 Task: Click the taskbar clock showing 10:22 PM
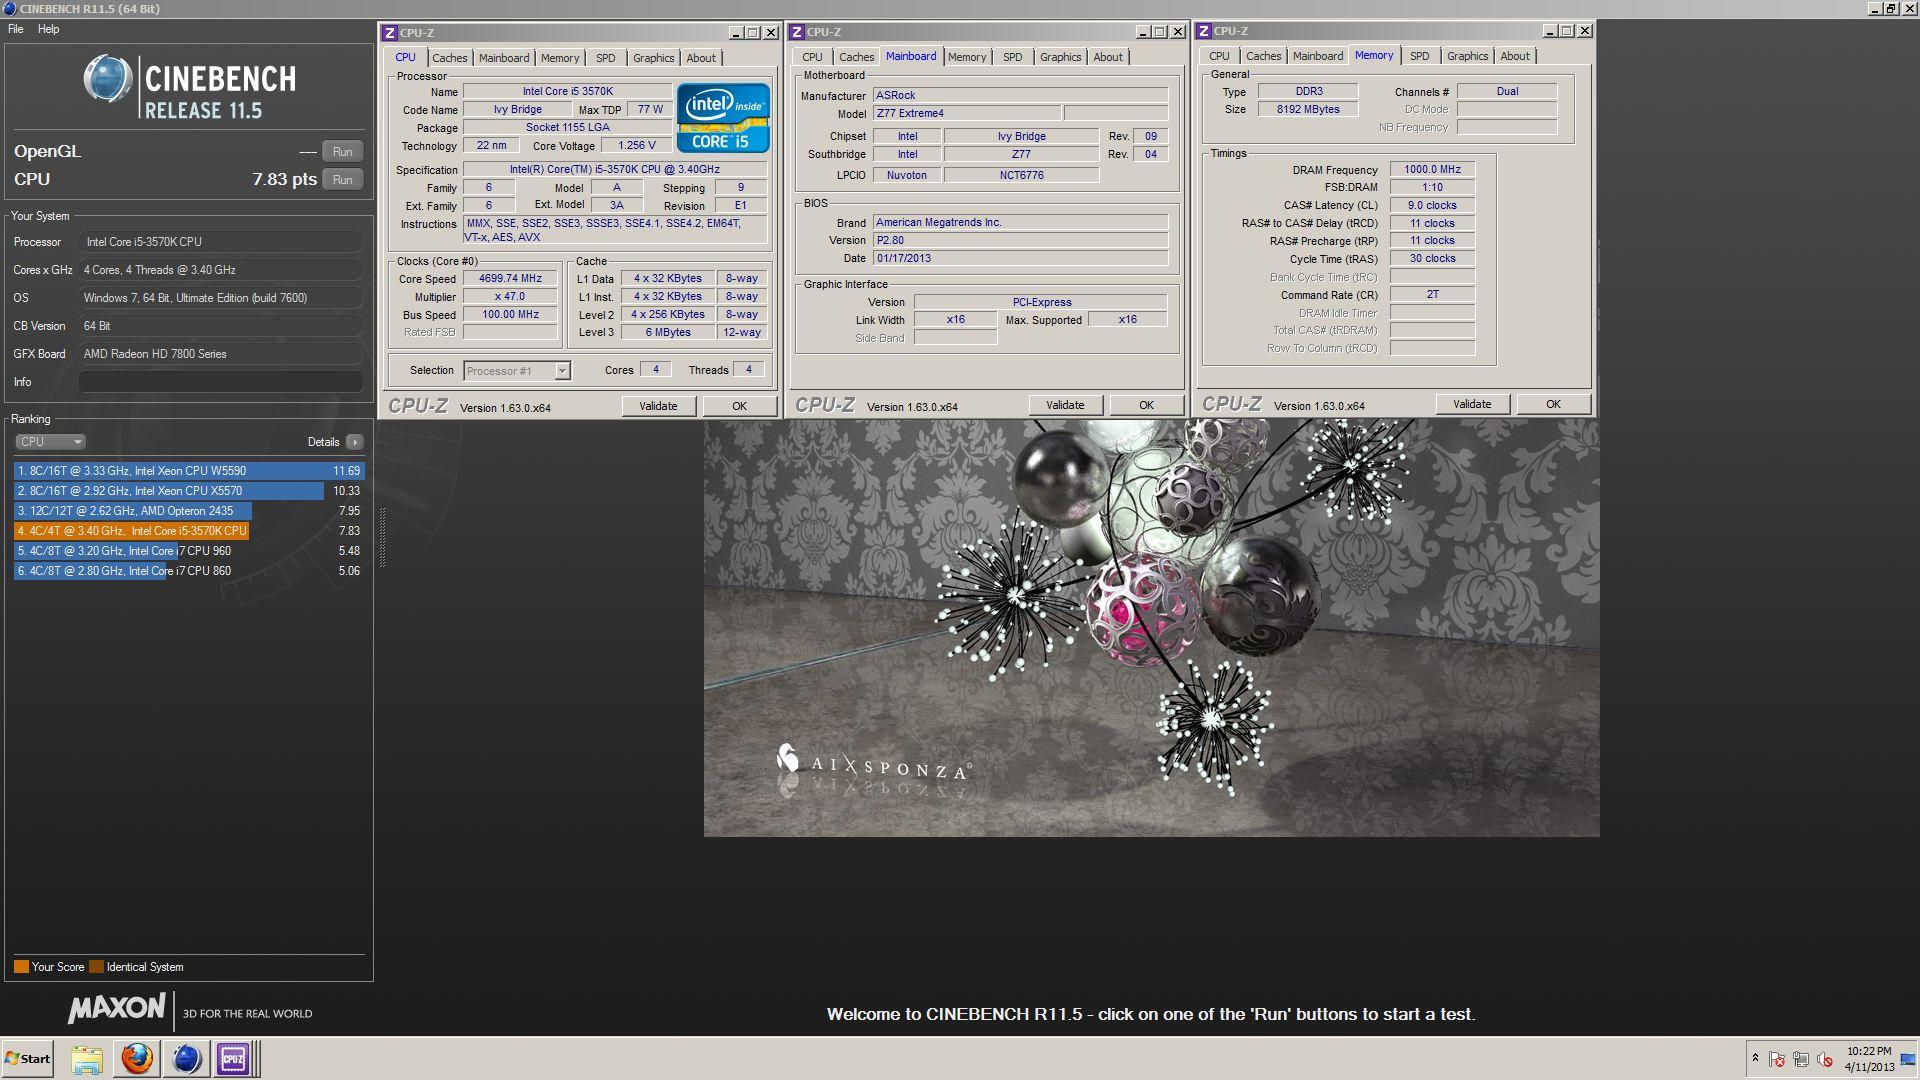[x=1868, y=1059]
